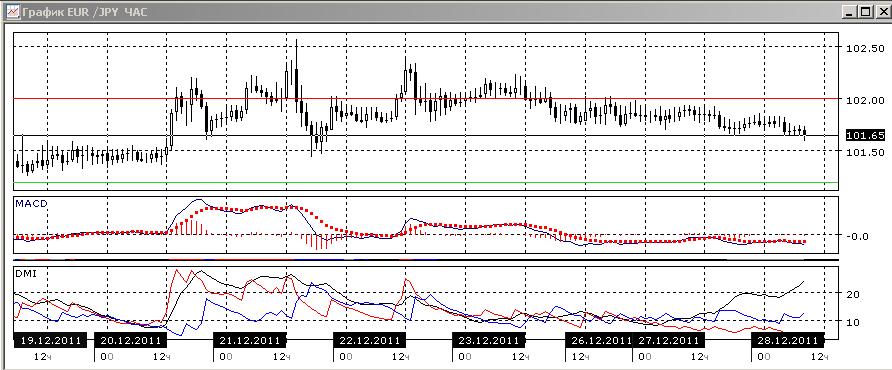Click the chart icon in the title bar
The height and width of the screenshot is (370, 892).
pos(13,11)
